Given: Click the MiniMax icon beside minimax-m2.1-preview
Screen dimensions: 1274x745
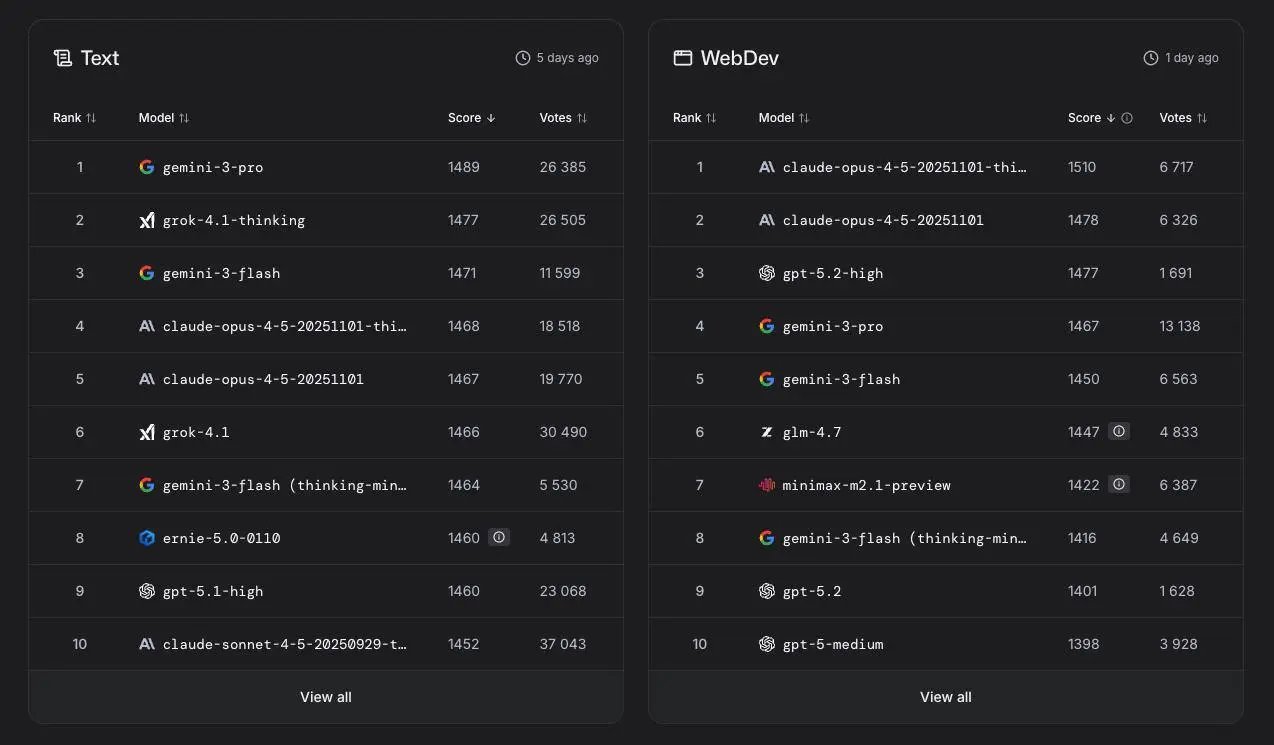Looking at the screenshot, I should 767,485.
